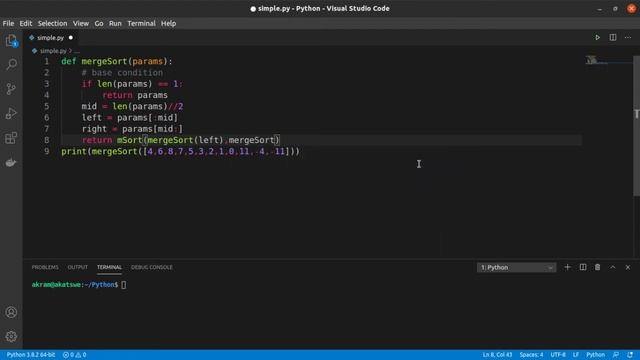Place cursor on 'mid = len(params)//2' line
This screenshot has height=360, width=640.
point(132,107)
